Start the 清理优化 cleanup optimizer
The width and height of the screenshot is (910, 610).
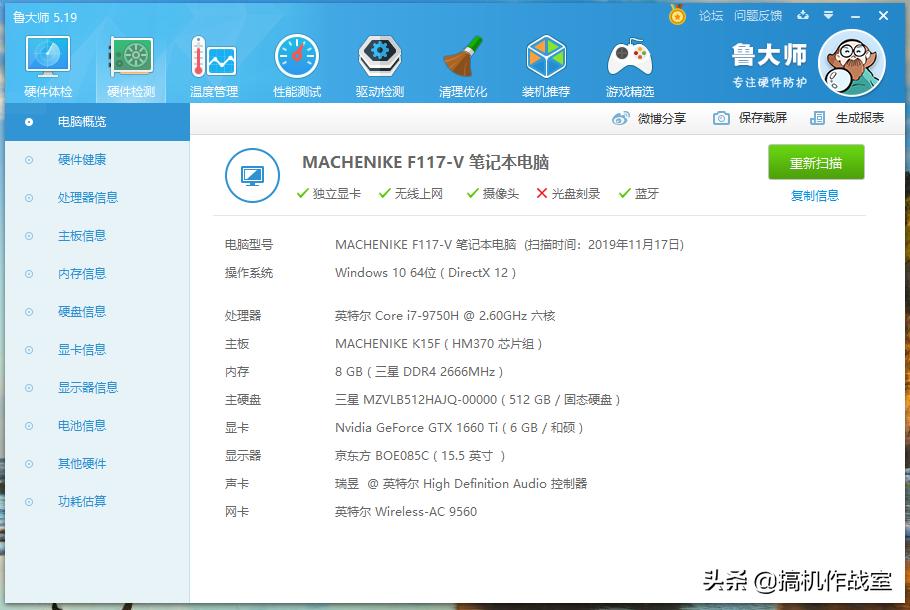(x=462, y=62)
